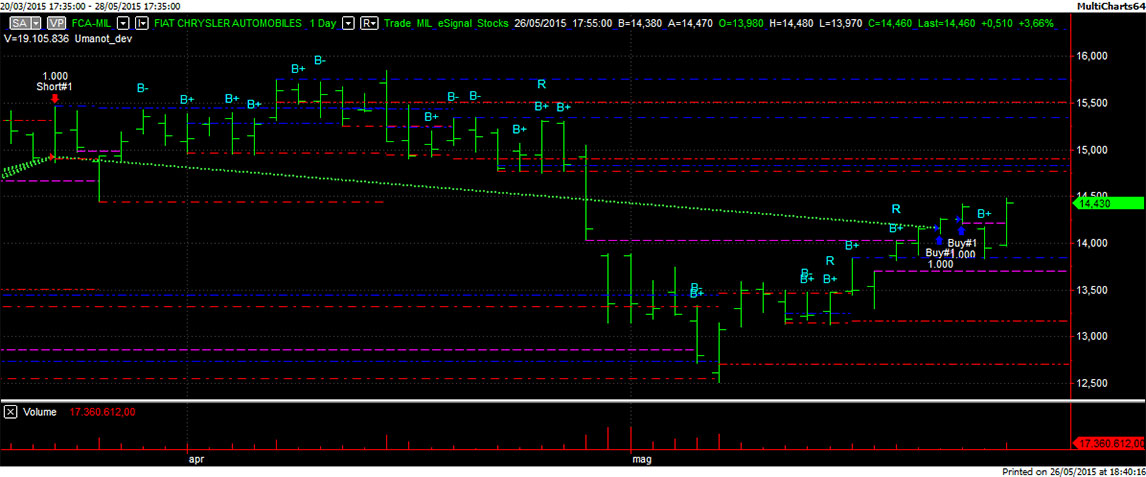Click the red Short#1 entry arrow
The image size is (1146, 477).
(54, 99)
